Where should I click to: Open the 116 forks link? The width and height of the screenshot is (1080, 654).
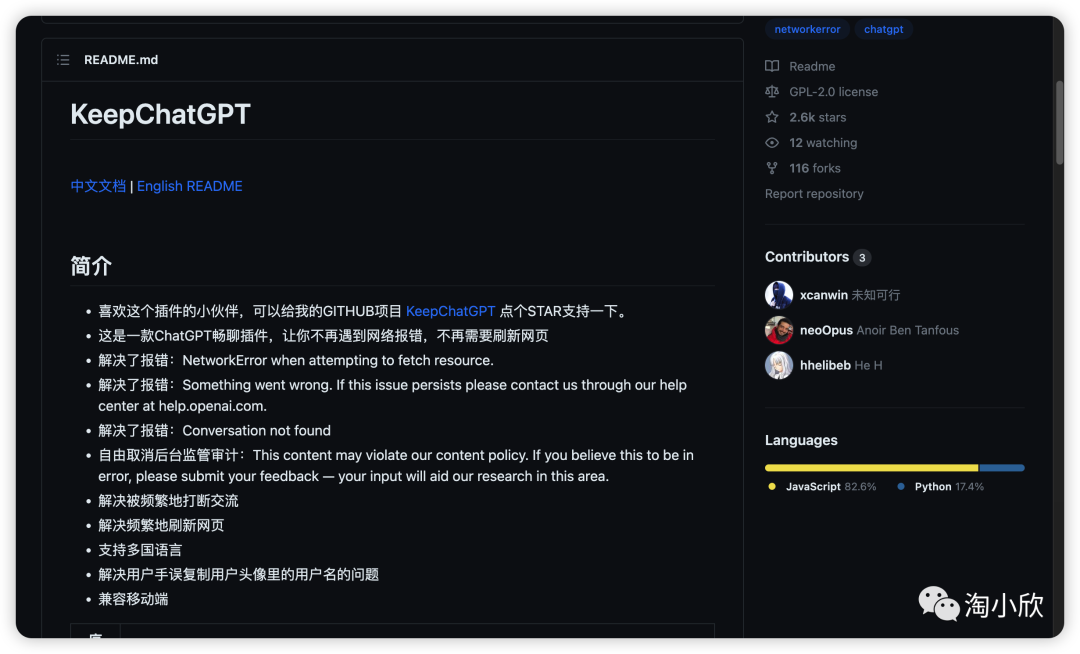coord(815,168)
